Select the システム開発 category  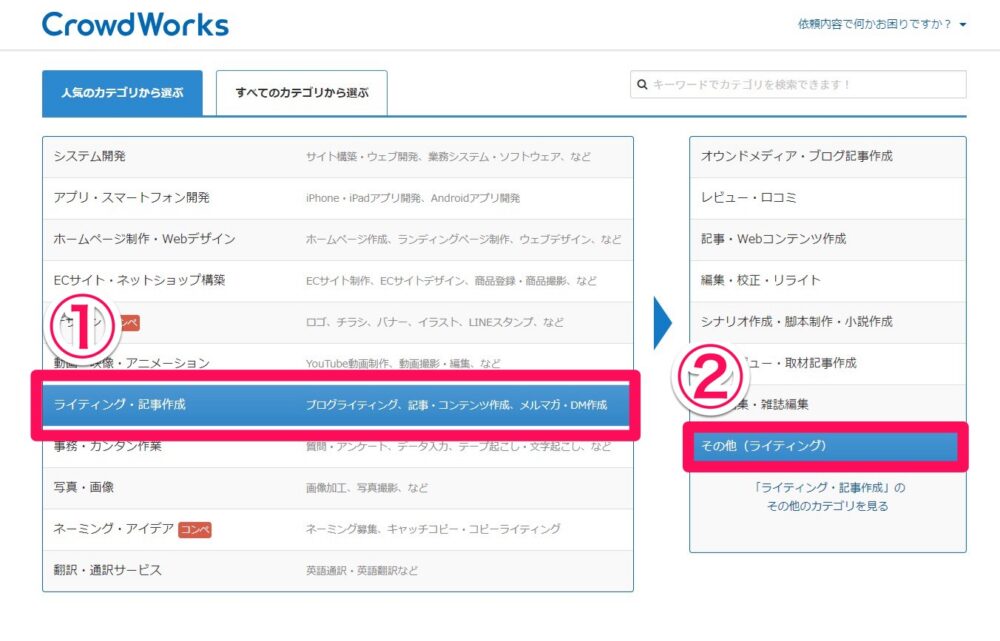pyautogui.click(x=90, y=157)
